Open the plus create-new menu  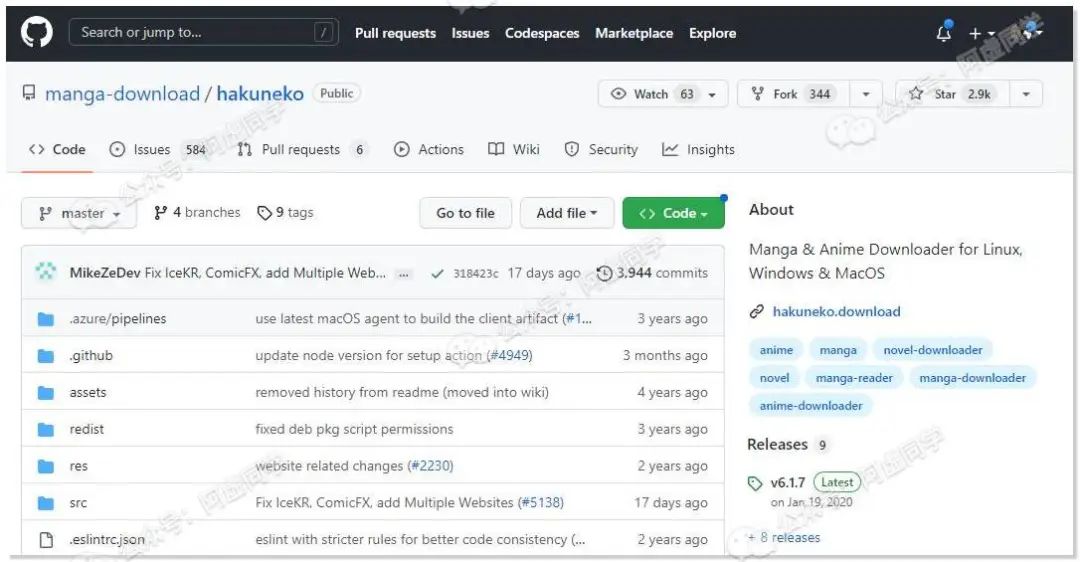982,33
